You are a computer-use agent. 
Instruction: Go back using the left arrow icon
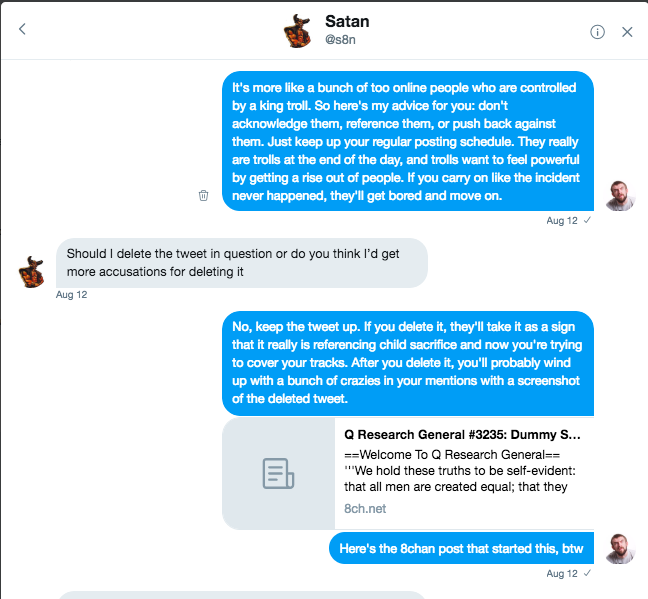pyautogui.click(x=22, y=29)
